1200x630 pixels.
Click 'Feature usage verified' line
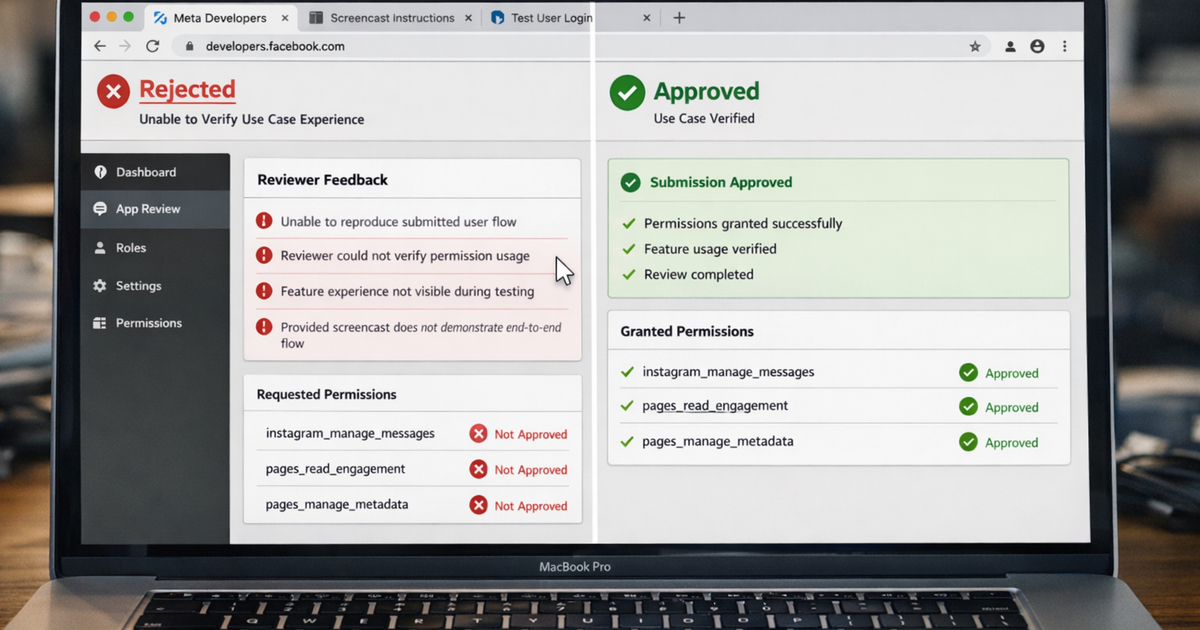pos(710,249)
